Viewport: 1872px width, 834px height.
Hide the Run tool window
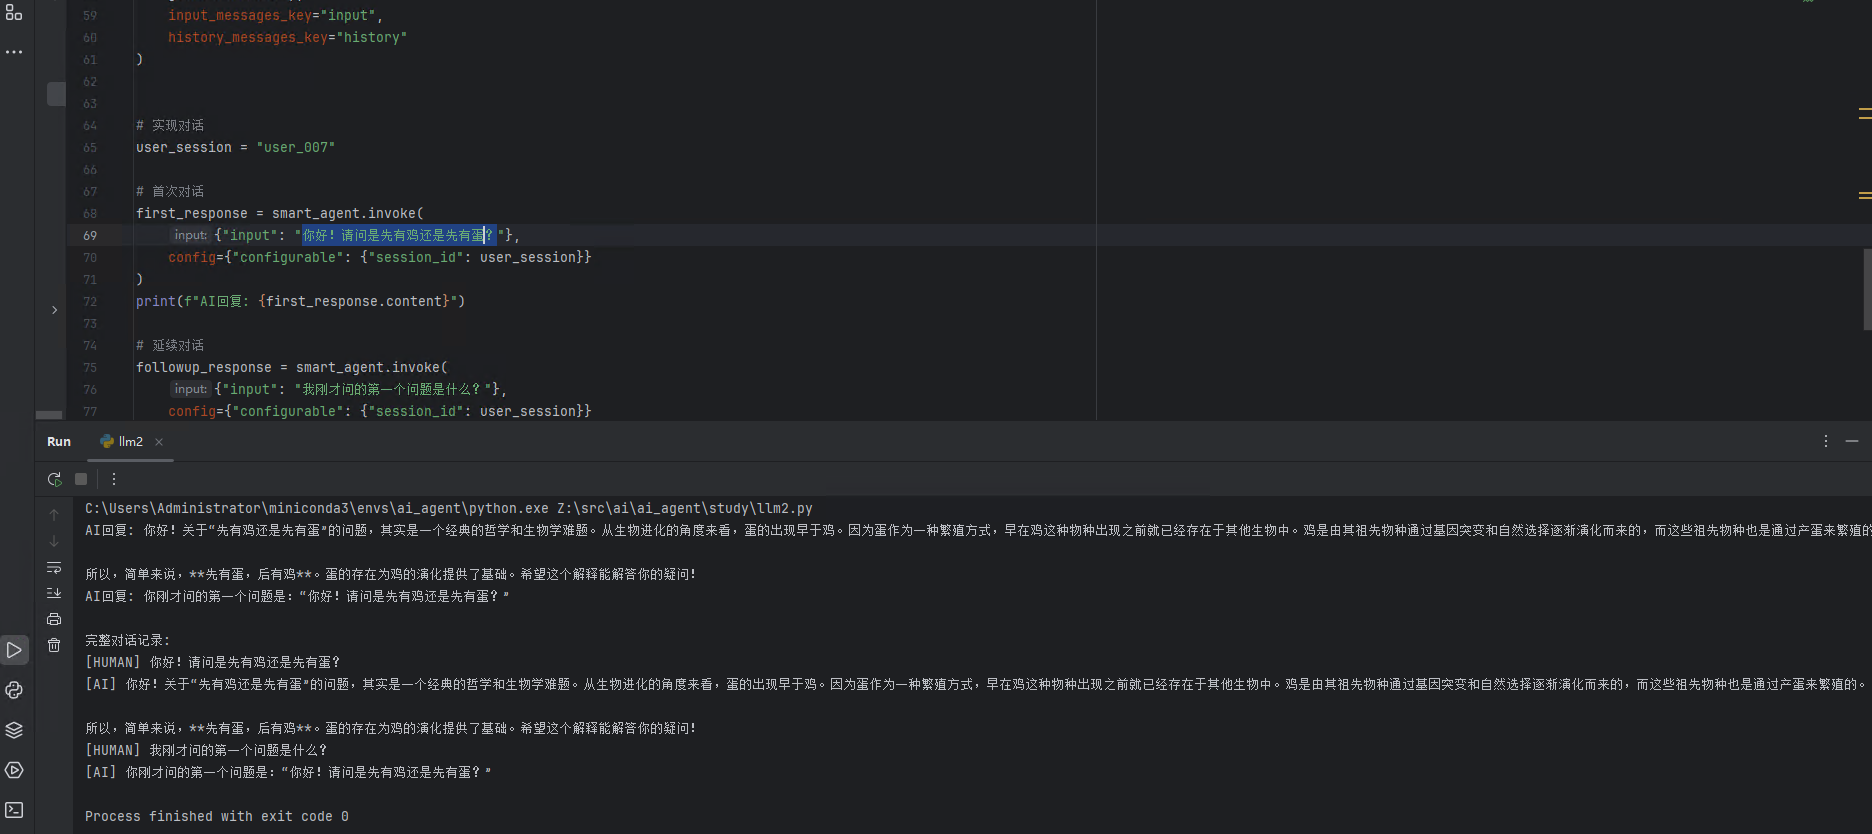(1852, 441)
